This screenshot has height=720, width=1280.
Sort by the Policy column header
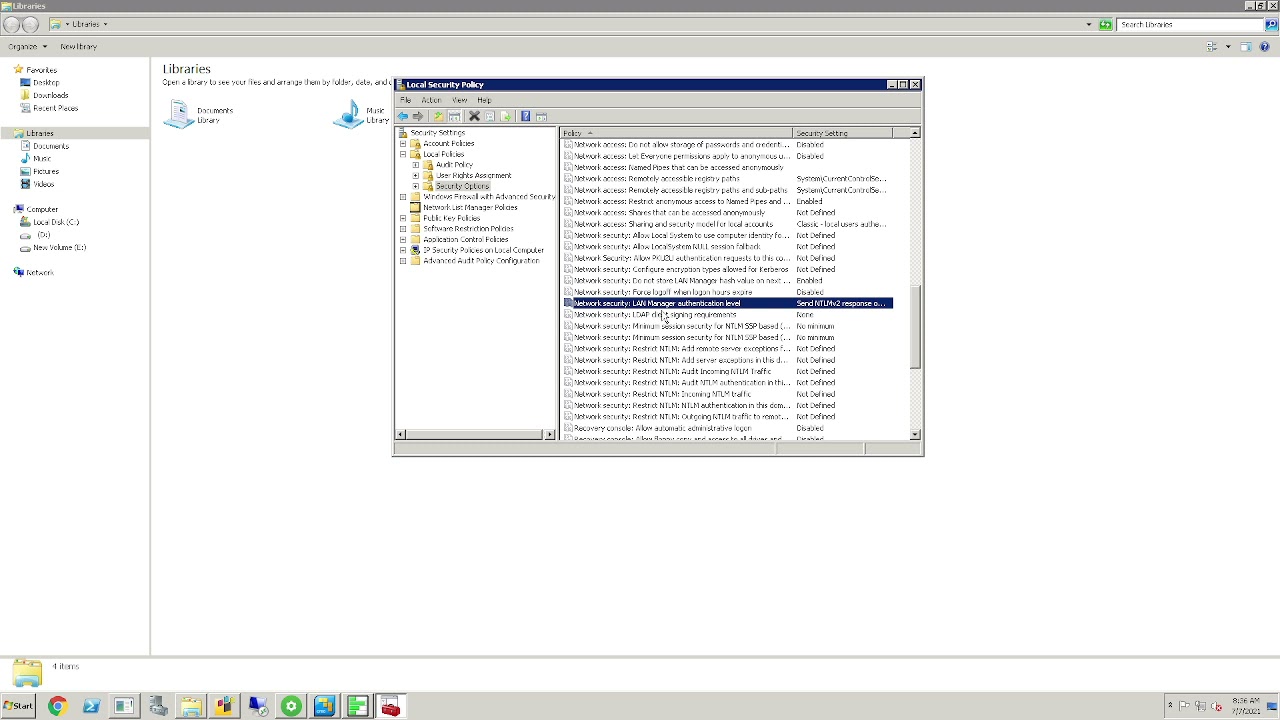point(676,133)
